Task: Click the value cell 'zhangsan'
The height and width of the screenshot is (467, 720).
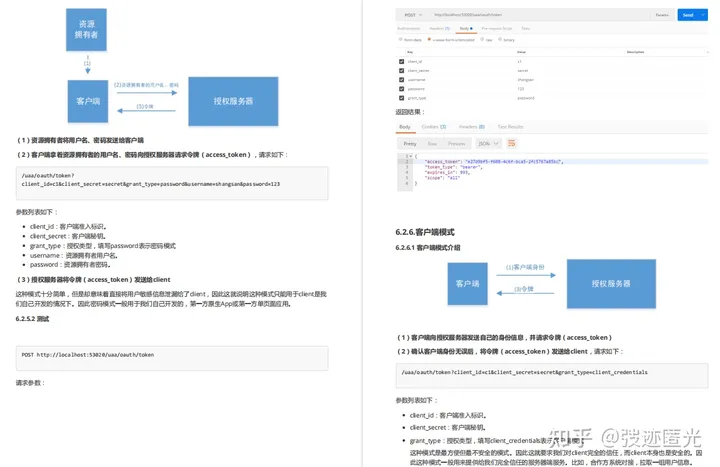Action: click(x=525, y=80)
